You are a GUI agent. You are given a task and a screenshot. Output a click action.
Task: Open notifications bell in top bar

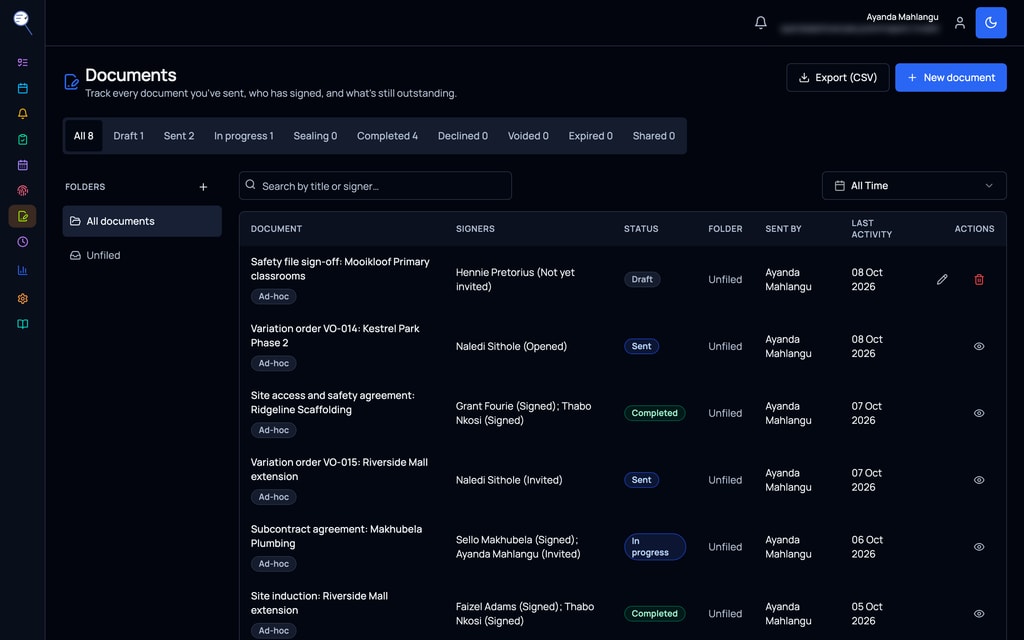coord(761,23)
